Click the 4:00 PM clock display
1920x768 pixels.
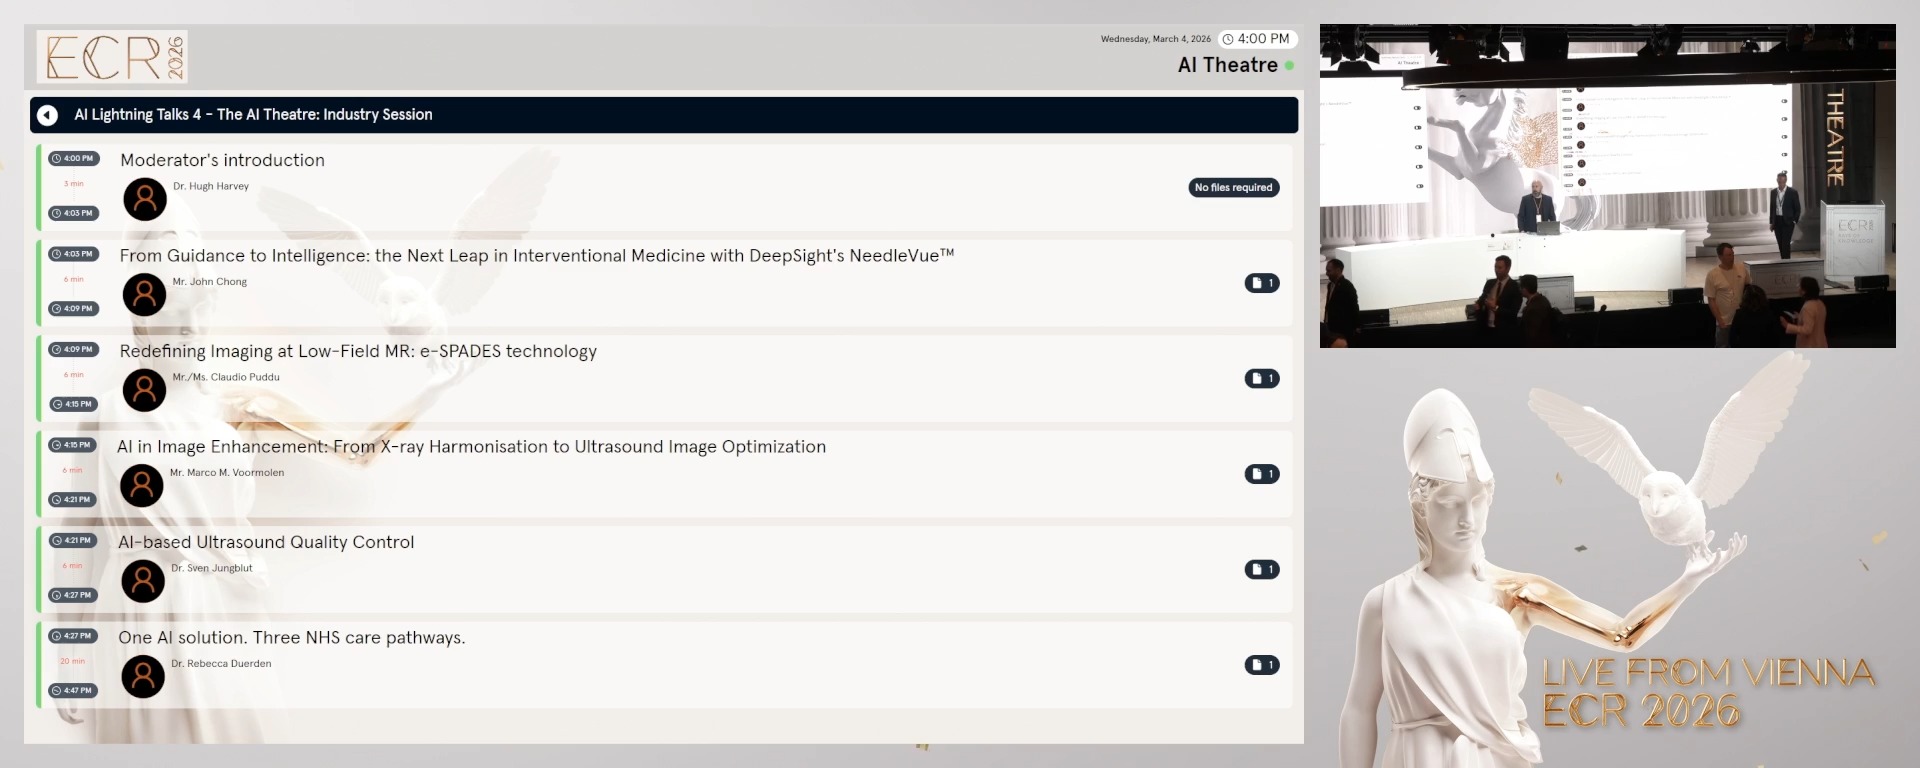[x=1257, y=39]
